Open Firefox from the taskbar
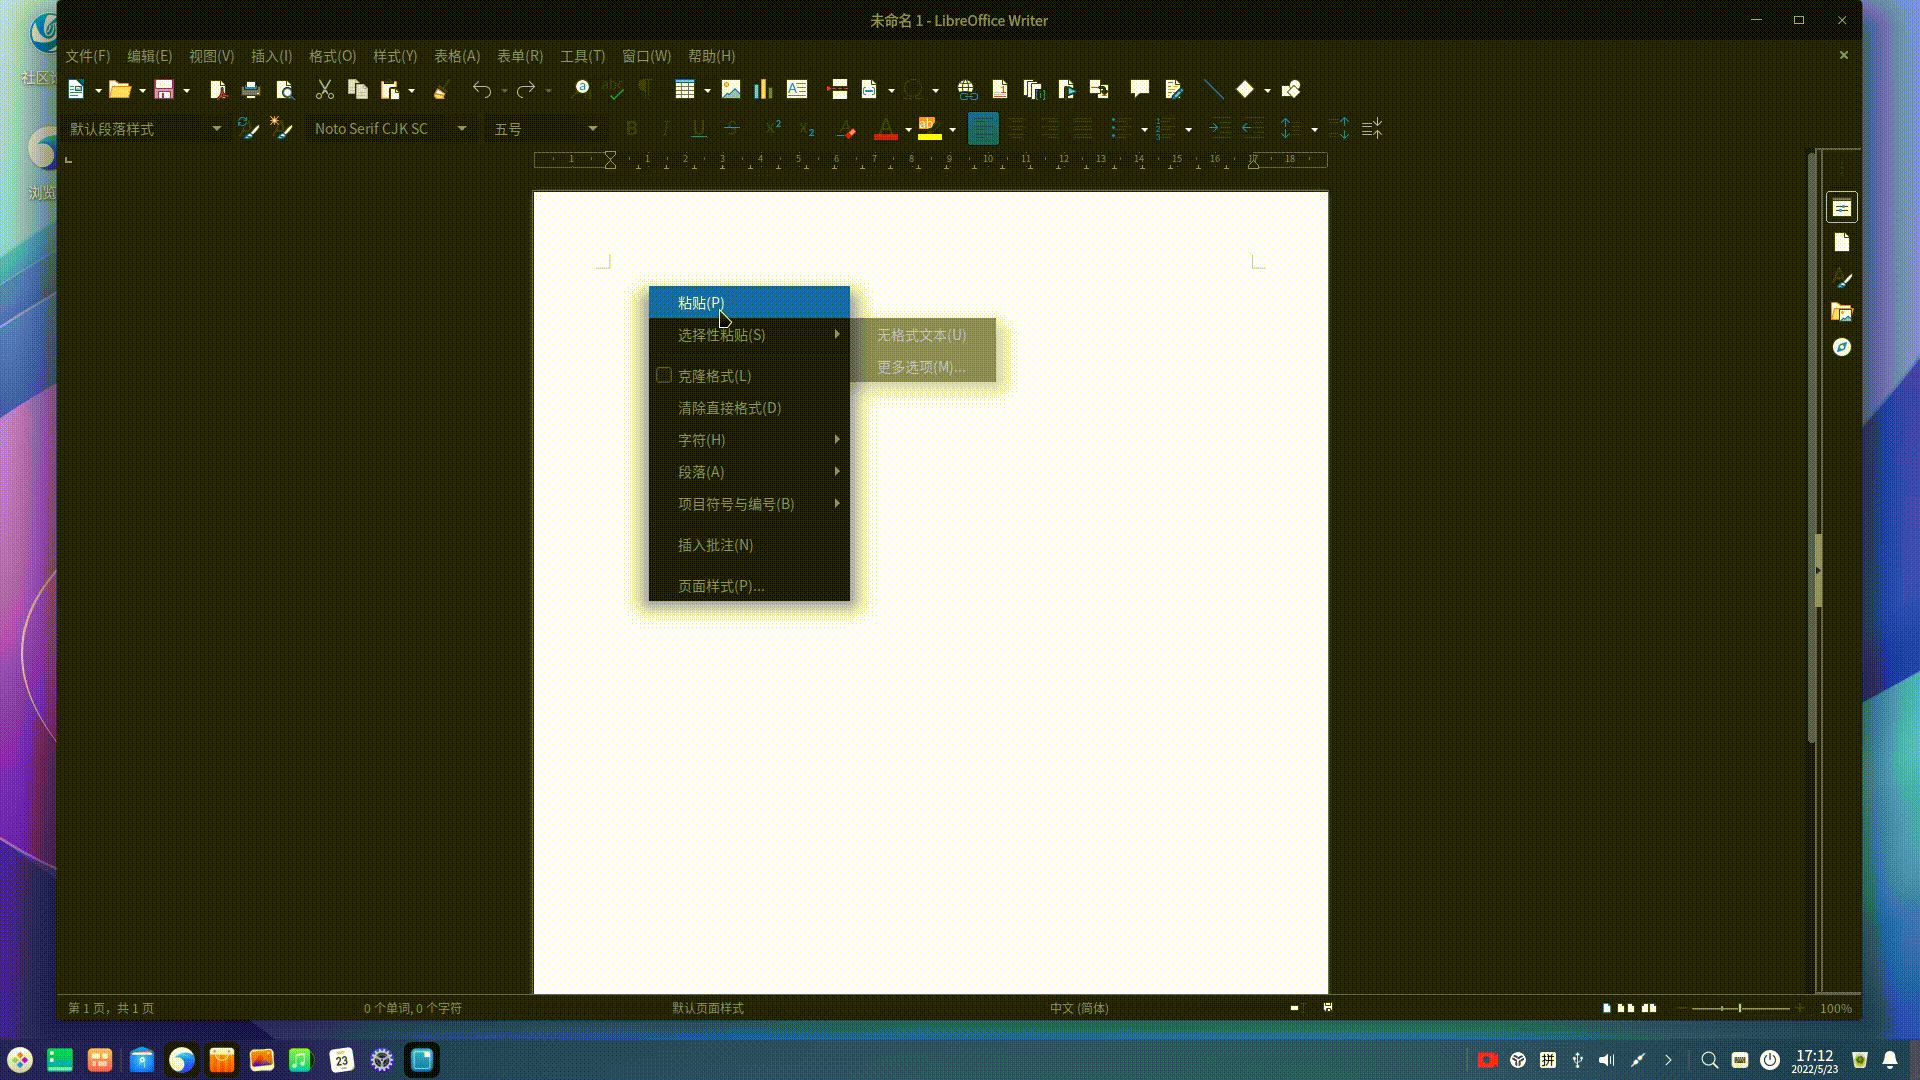1920x1080 pixels. [x=180, y=1059]
